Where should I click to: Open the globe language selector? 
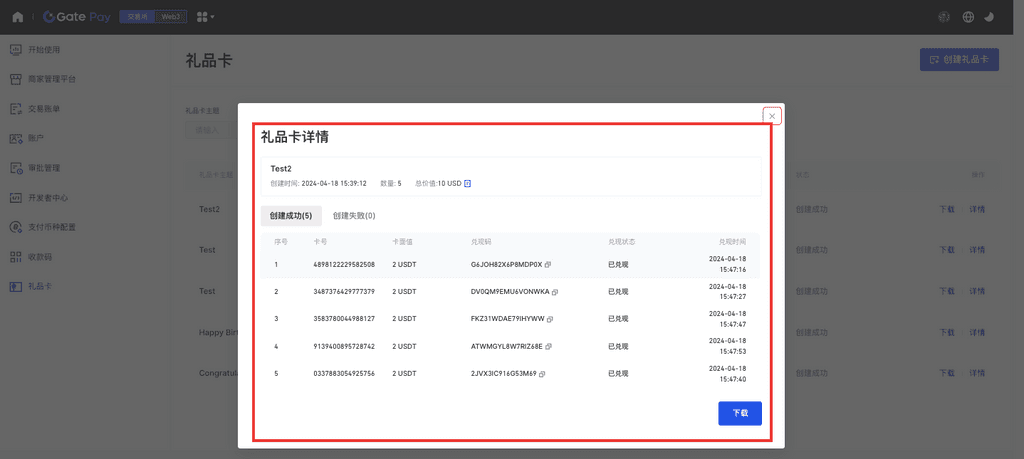click(x=968, y=17)
